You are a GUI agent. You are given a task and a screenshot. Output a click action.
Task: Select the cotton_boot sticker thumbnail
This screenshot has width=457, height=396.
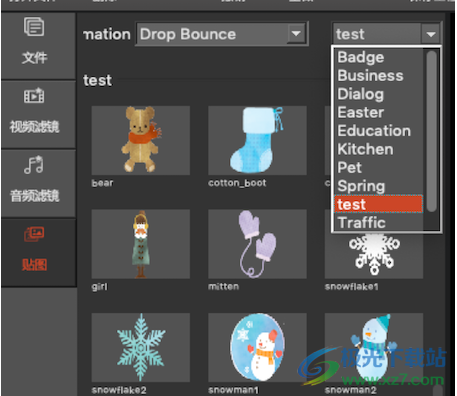click(x=257, y=140)
